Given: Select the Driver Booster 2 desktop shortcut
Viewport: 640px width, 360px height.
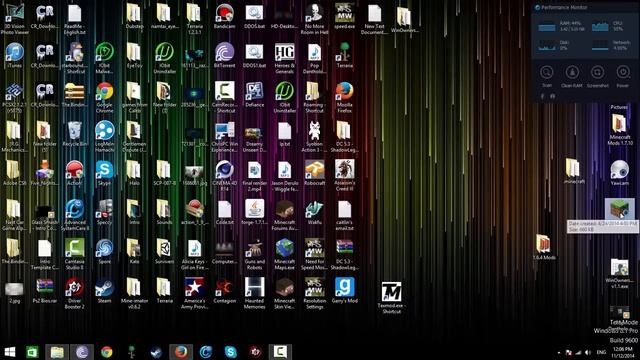Looking at the screenshot, I should (75, 293).
